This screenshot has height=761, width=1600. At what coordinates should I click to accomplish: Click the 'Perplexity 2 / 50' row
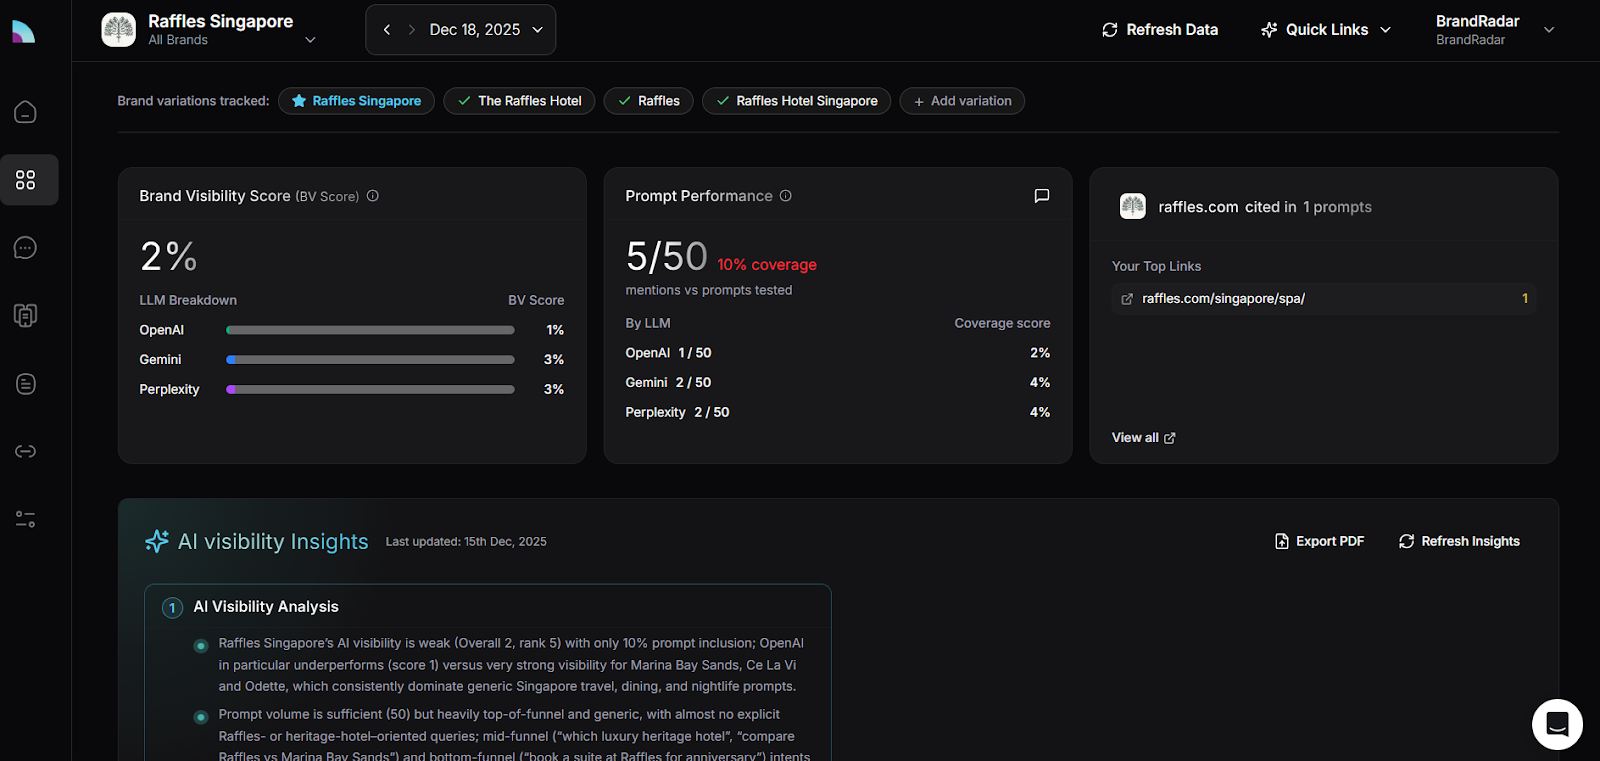(837, 413)
